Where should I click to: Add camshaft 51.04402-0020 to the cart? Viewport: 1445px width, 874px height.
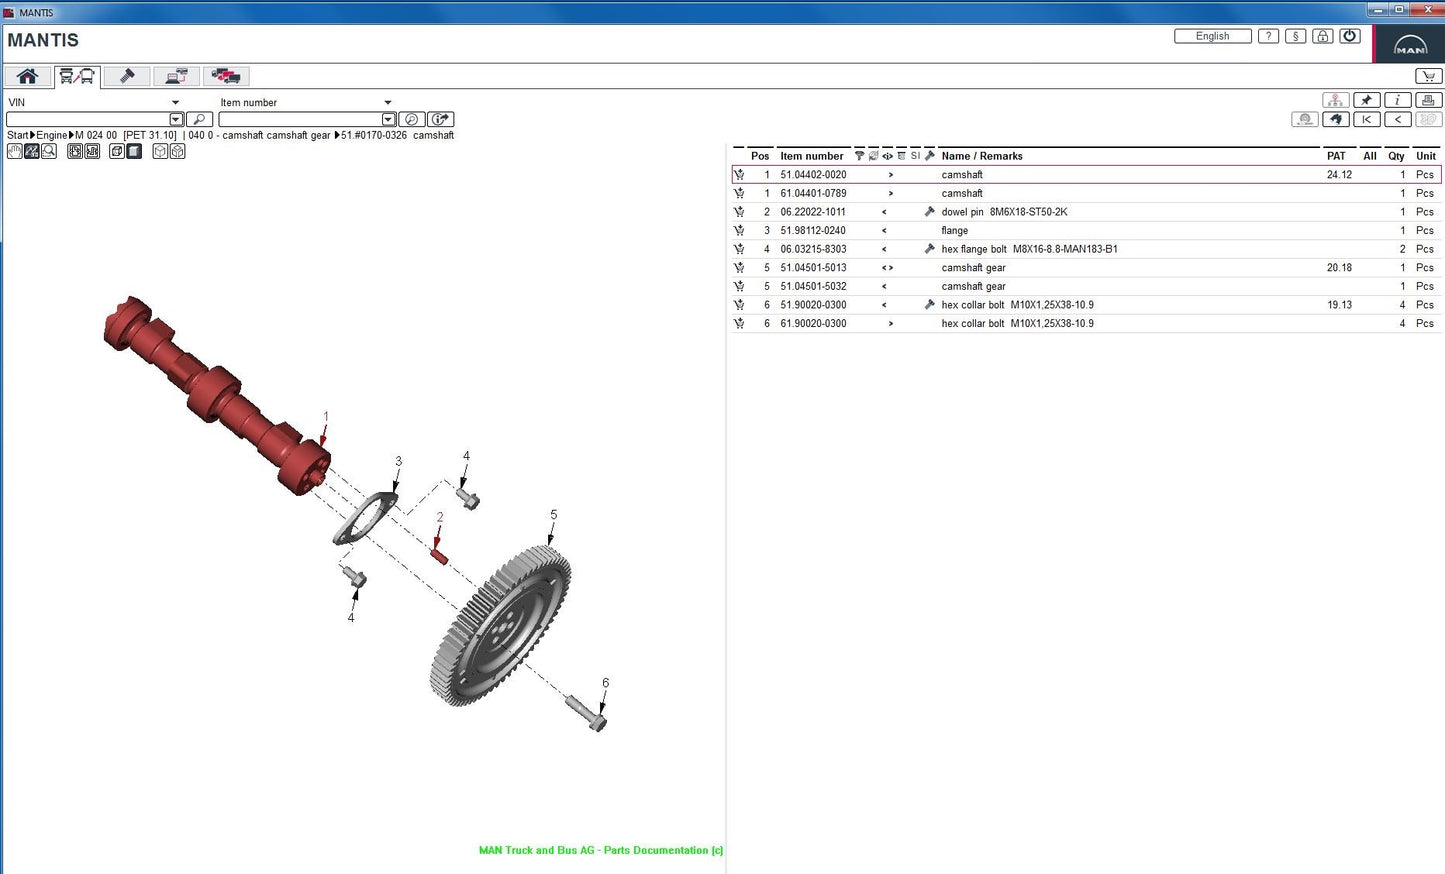point(740,174)
